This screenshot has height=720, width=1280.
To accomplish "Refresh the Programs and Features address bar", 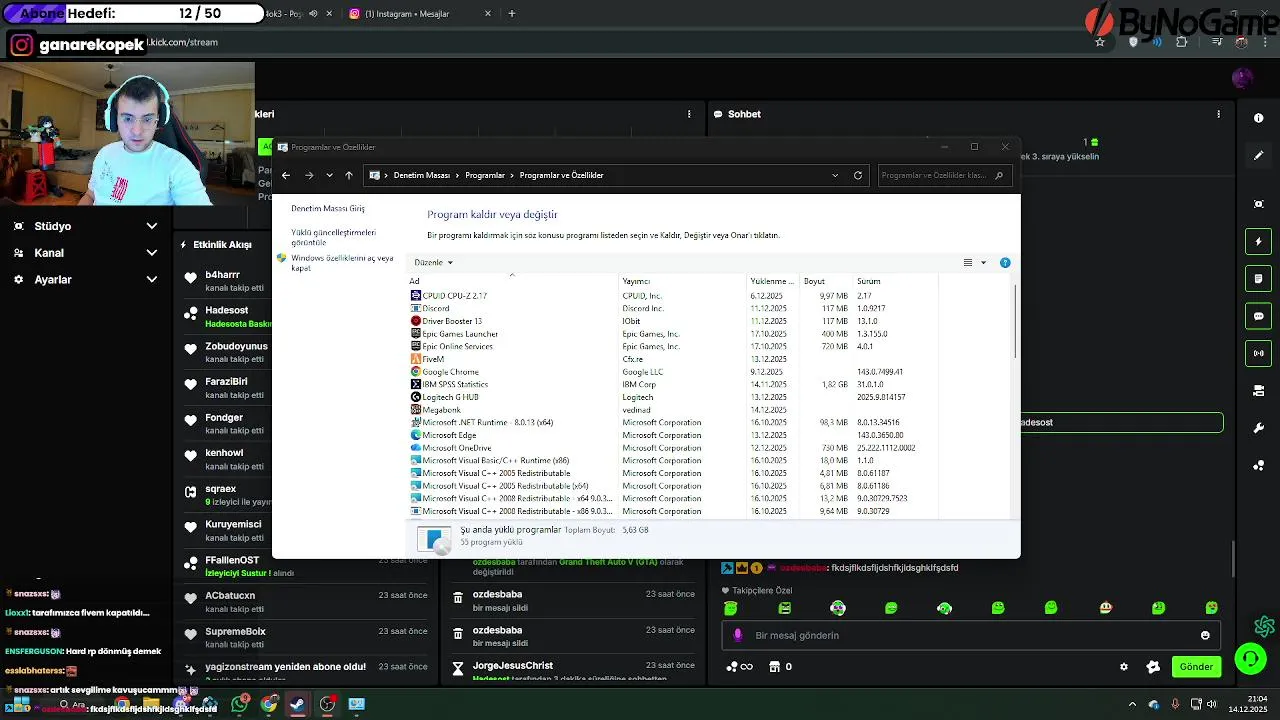I will [858, 175].
